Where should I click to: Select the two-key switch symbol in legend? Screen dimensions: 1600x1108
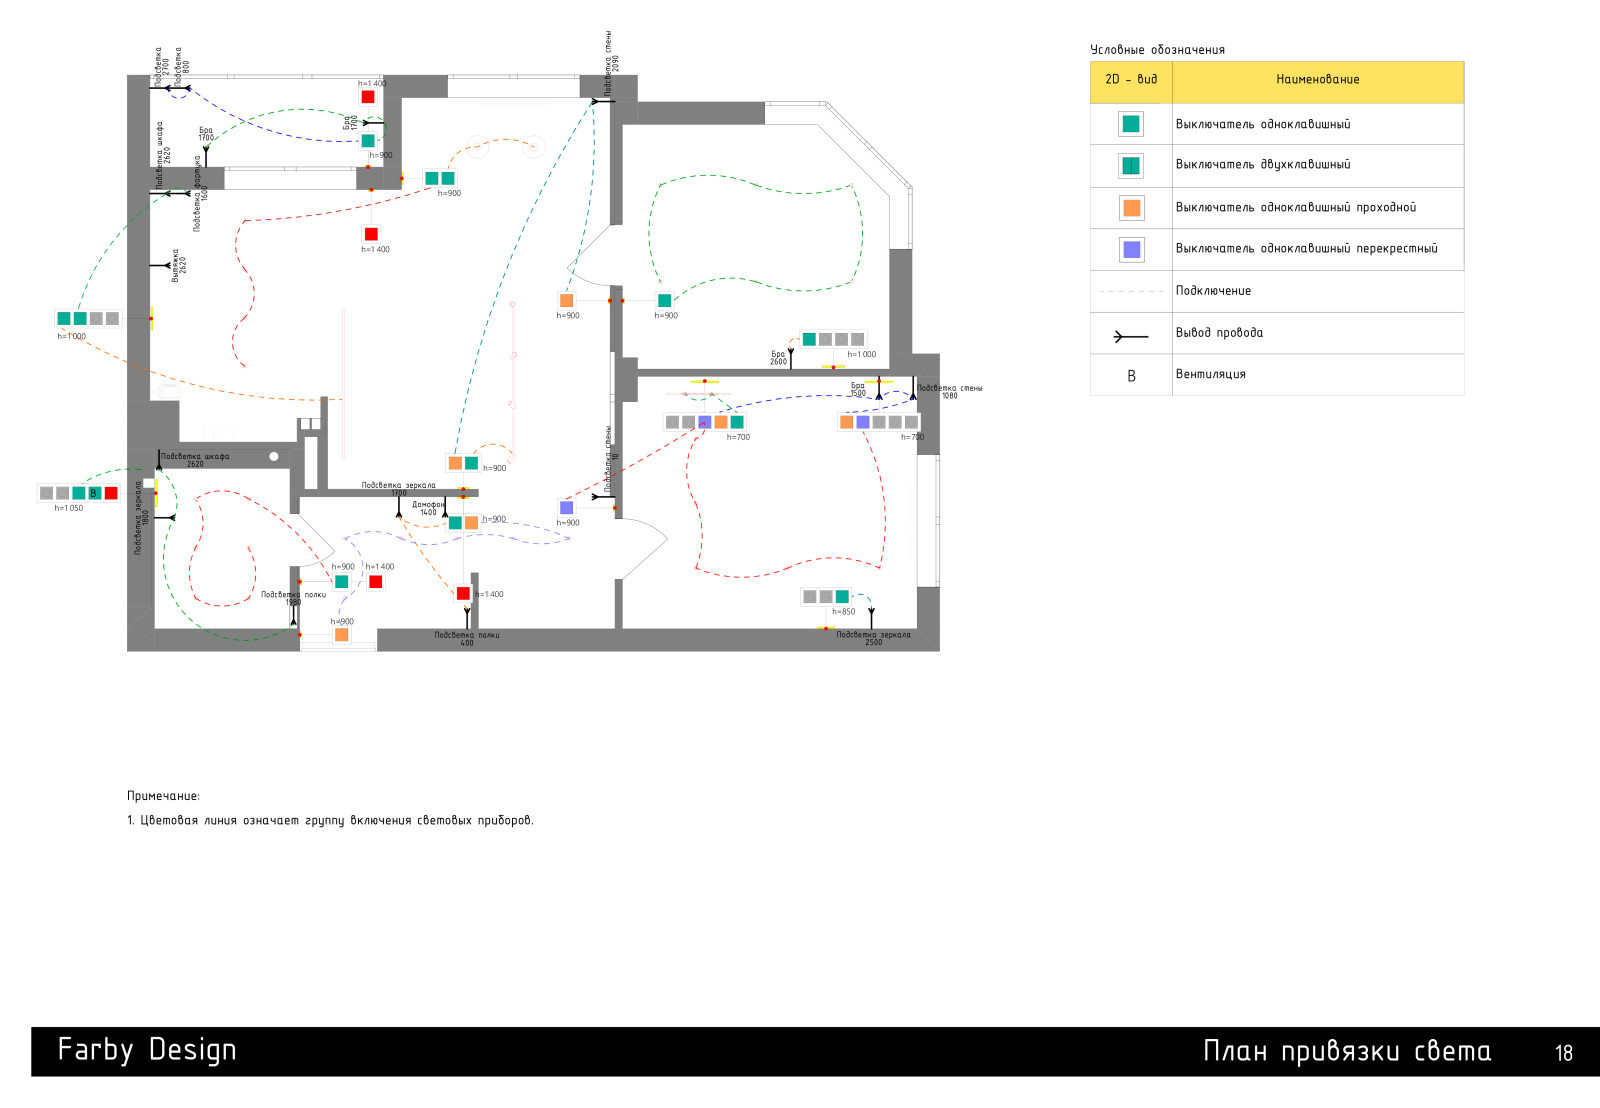click(1131, 166)
